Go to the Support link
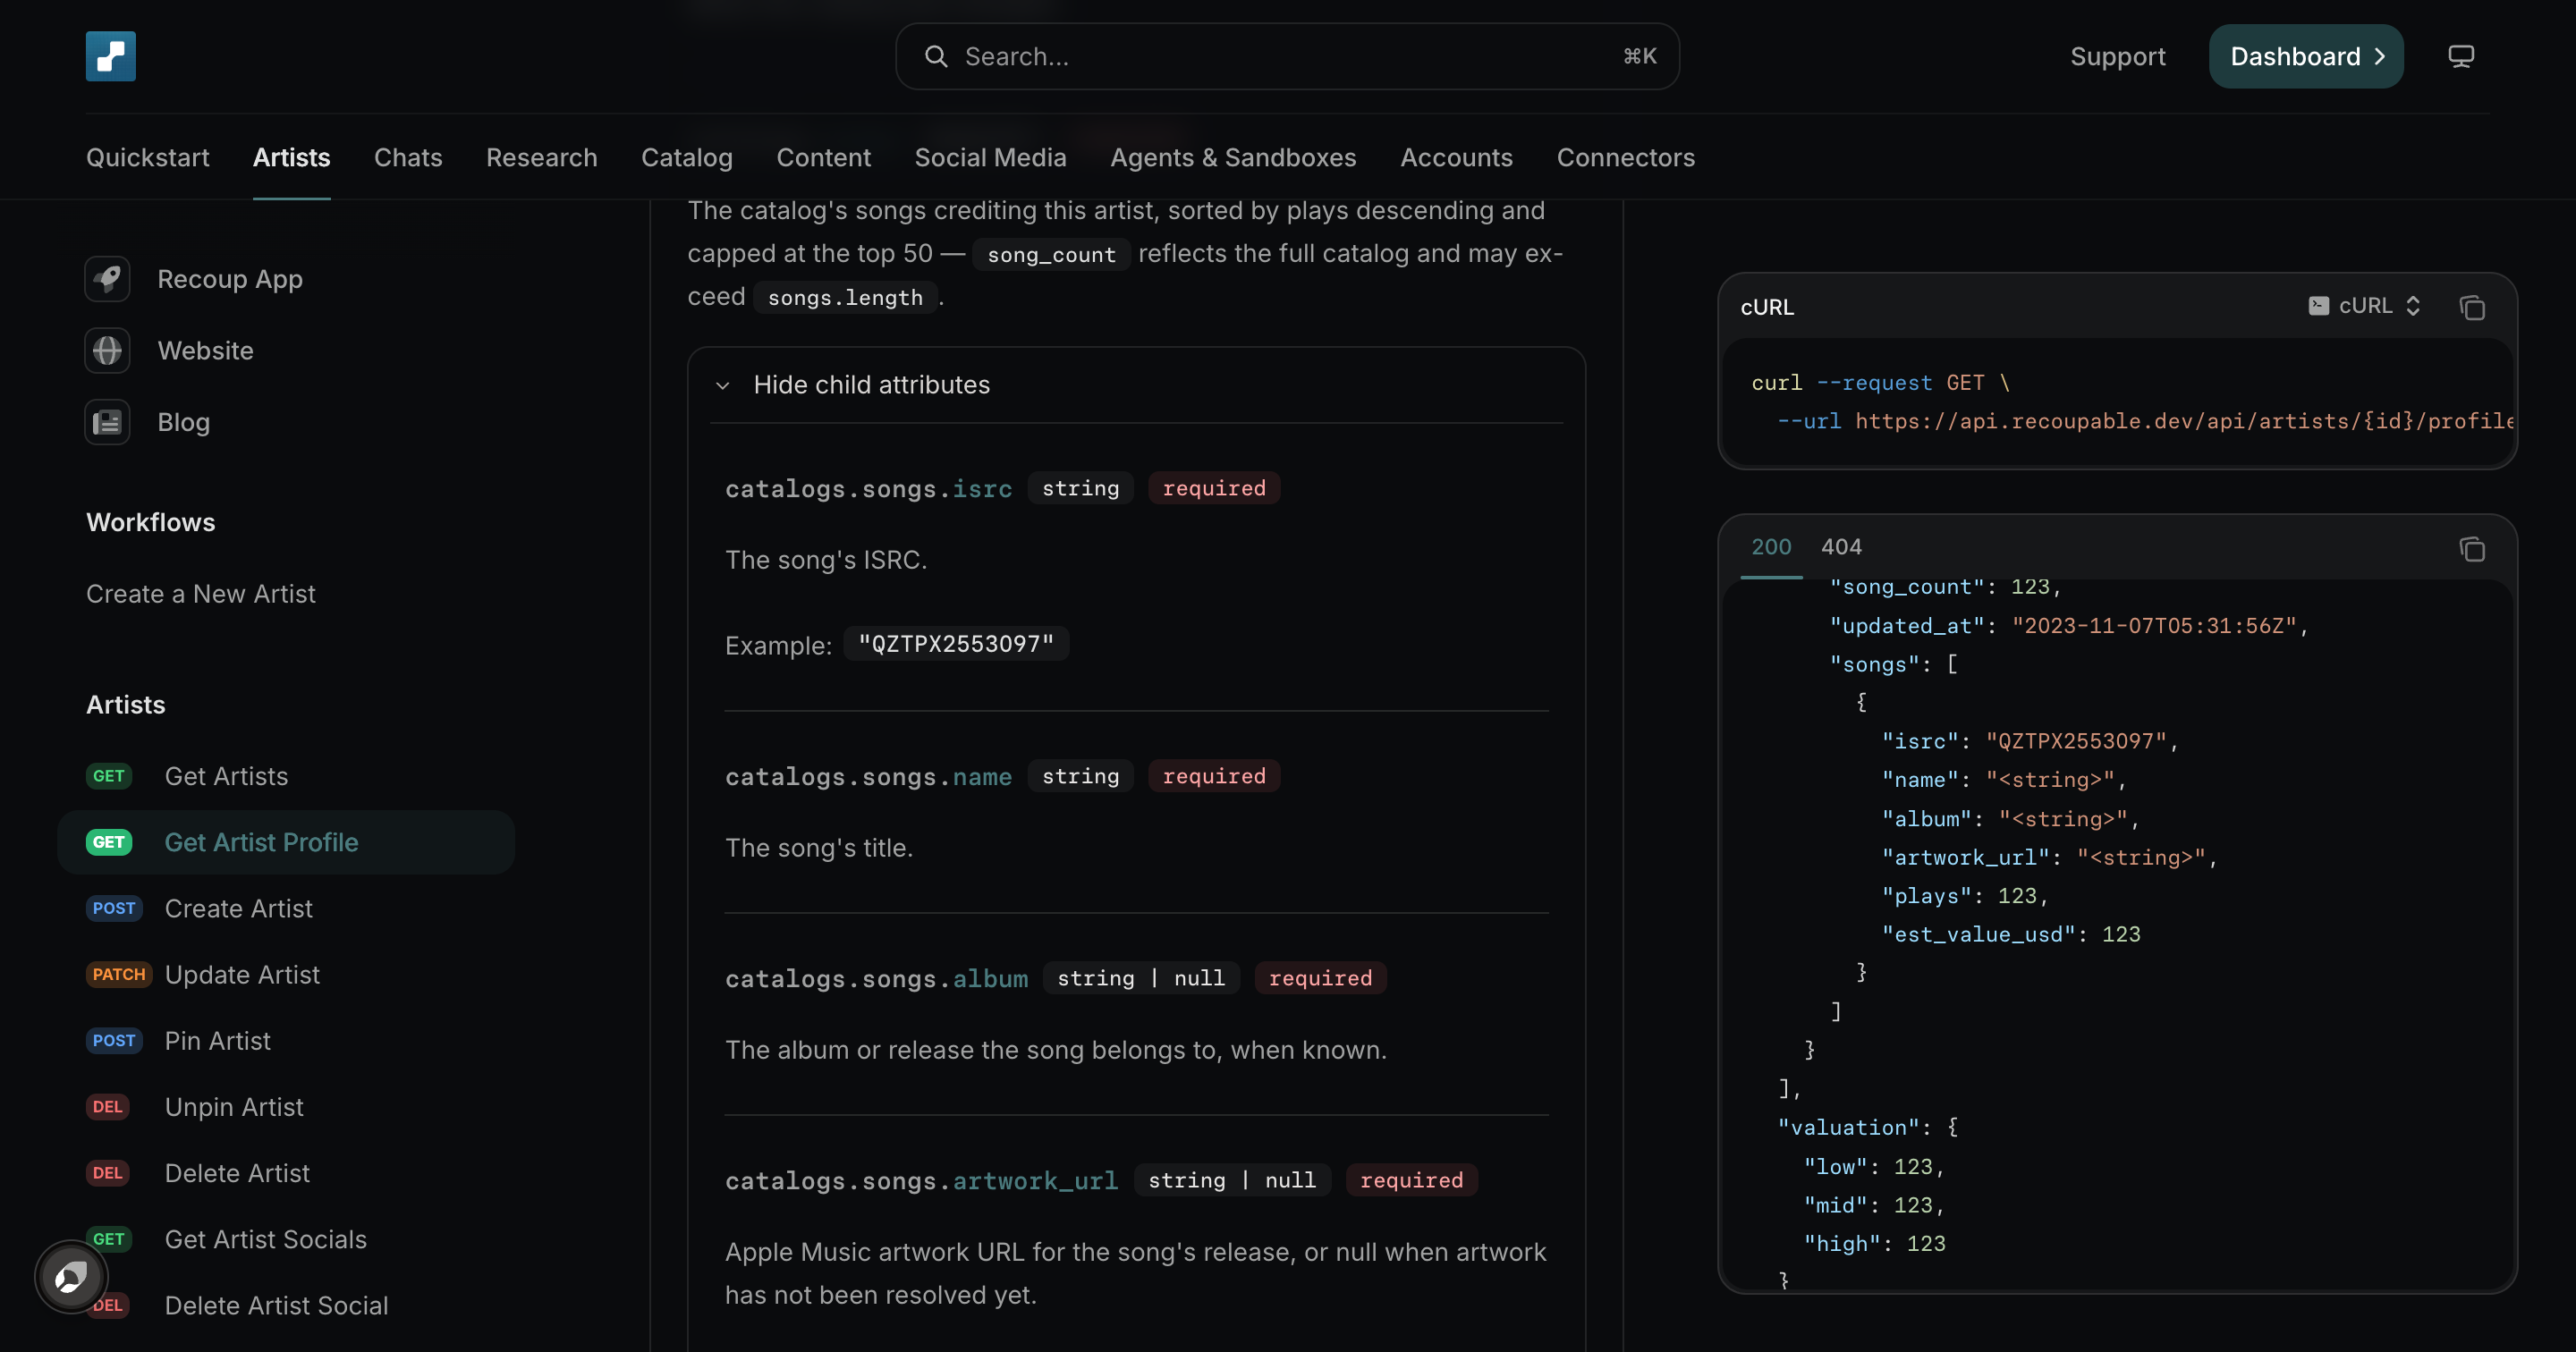2576x1352 pixels. (2117, 57)
